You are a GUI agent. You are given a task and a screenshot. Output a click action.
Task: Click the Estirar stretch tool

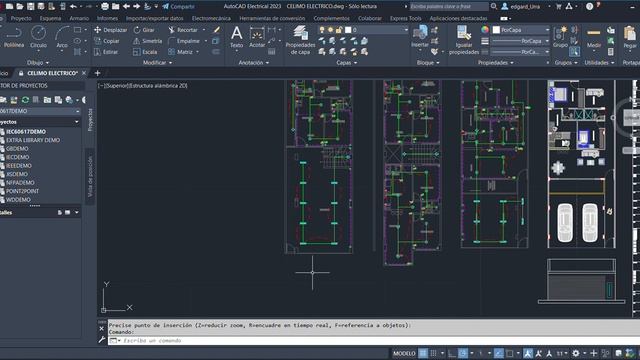(x=106, y=52)
